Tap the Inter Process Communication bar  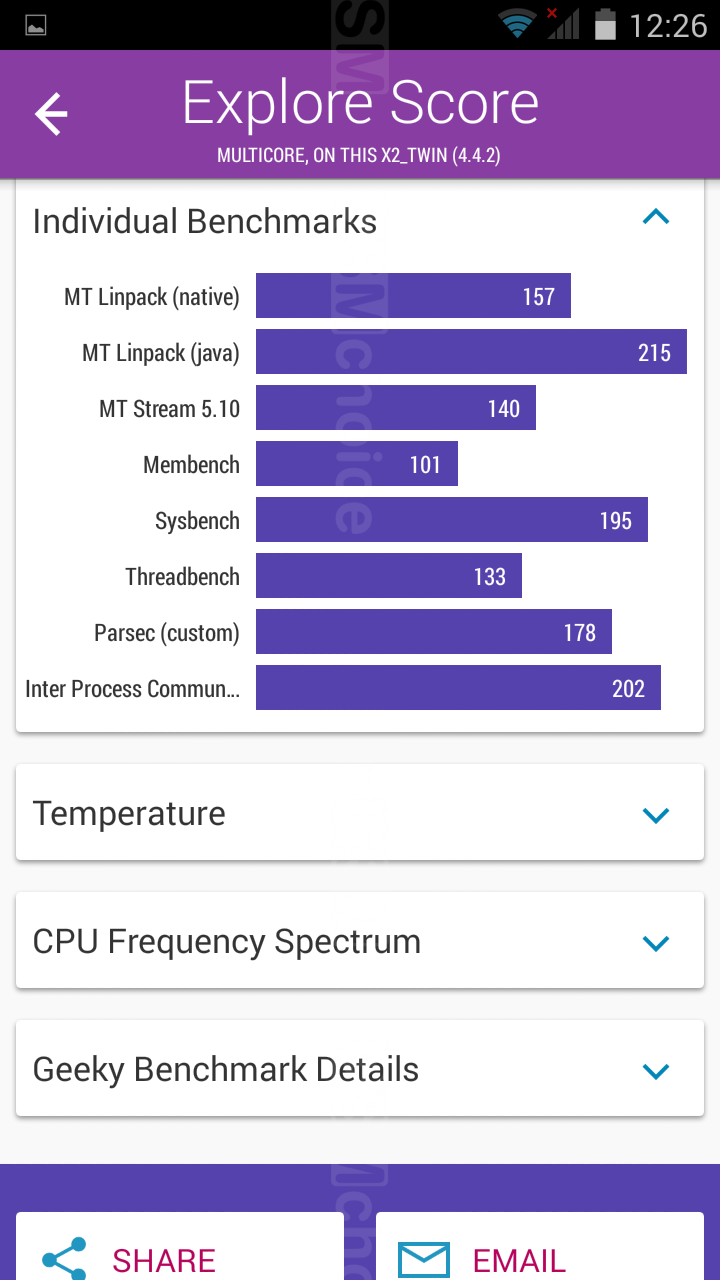[458, 688]
